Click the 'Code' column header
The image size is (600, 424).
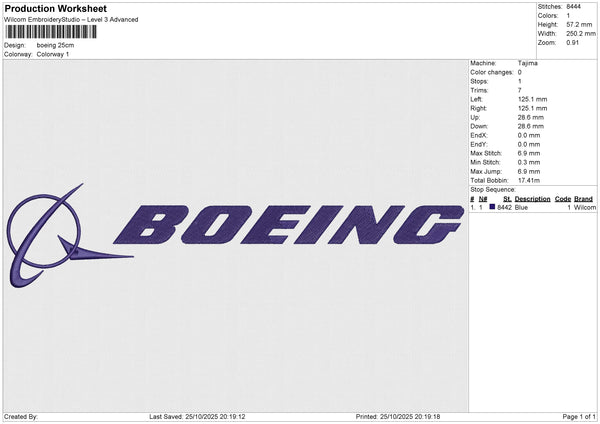562,199
